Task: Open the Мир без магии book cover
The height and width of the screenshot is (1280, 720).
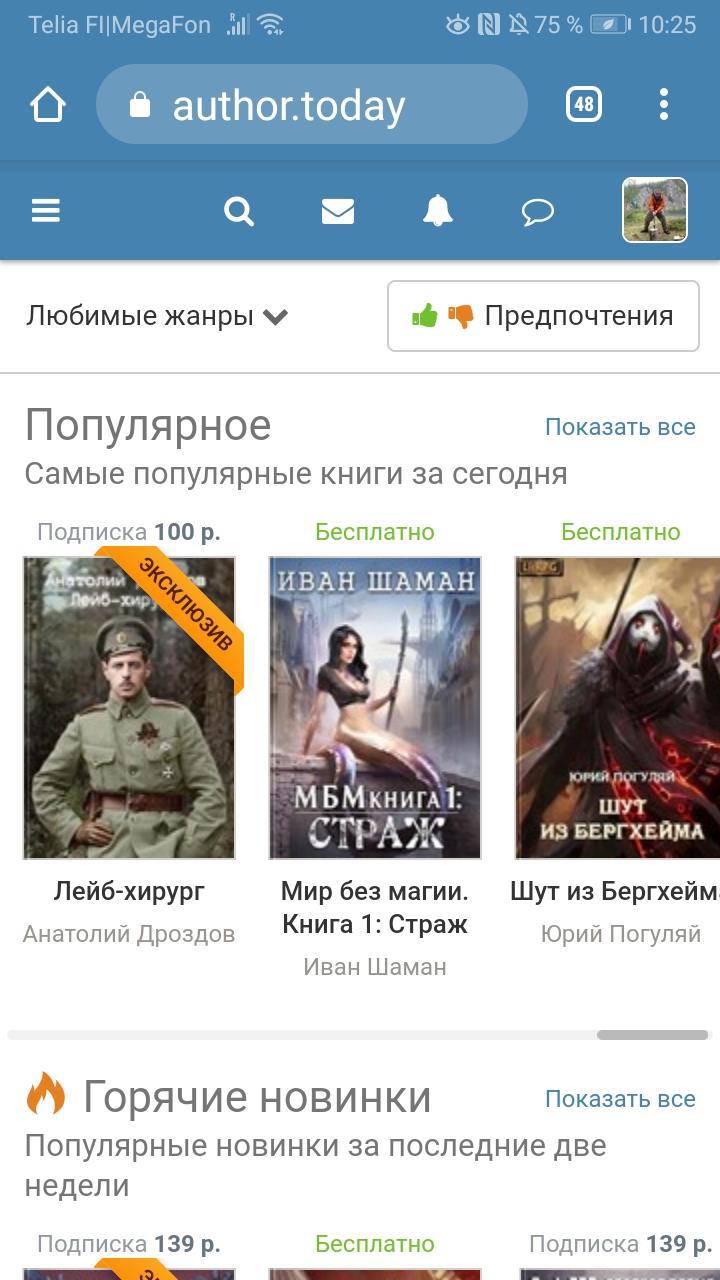Action: (375, 708)
